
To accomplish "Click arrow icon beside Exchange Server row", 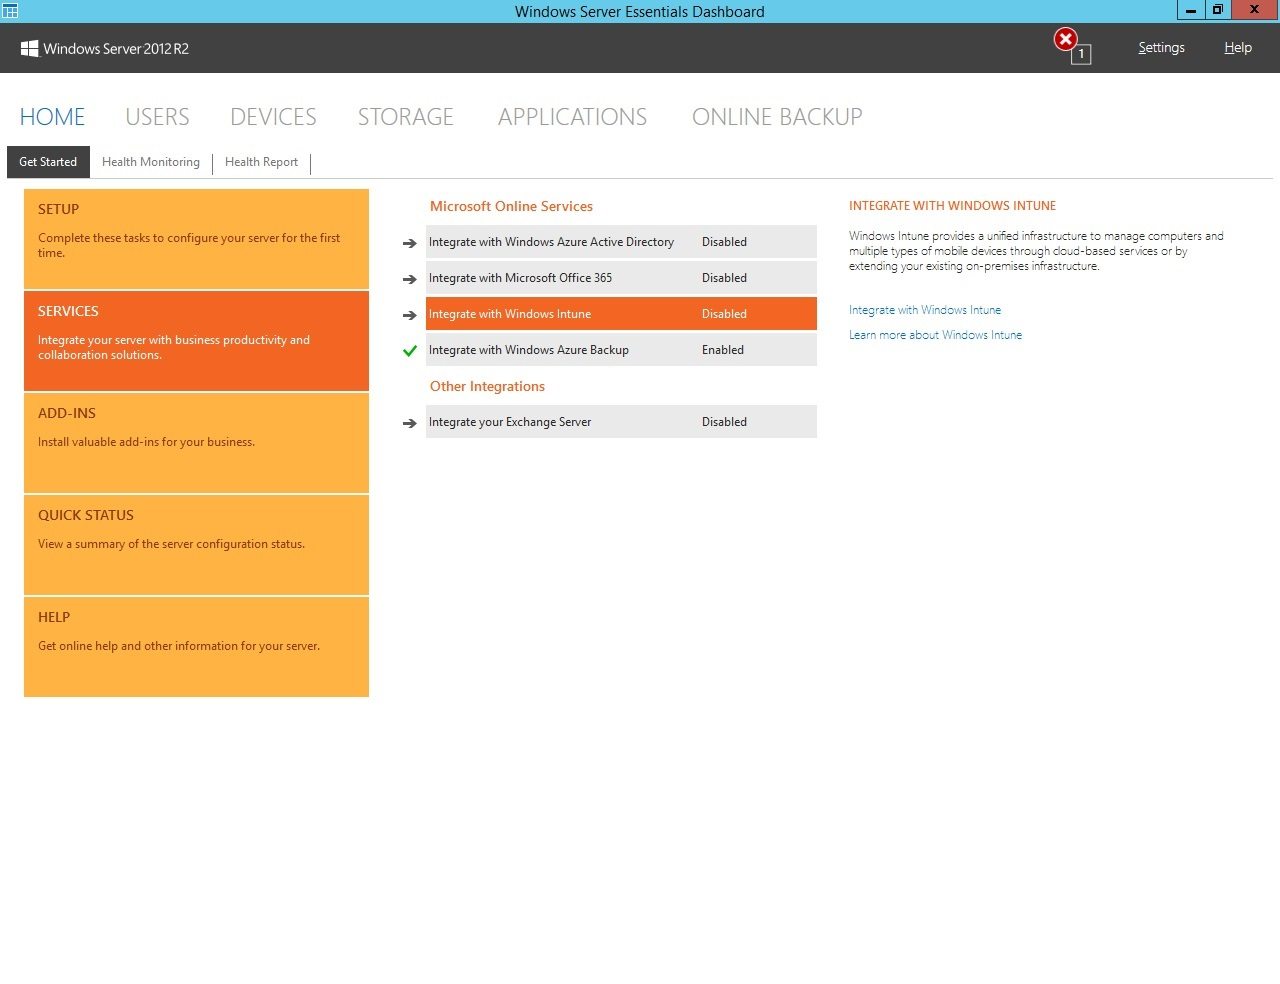I will [409, 423].
